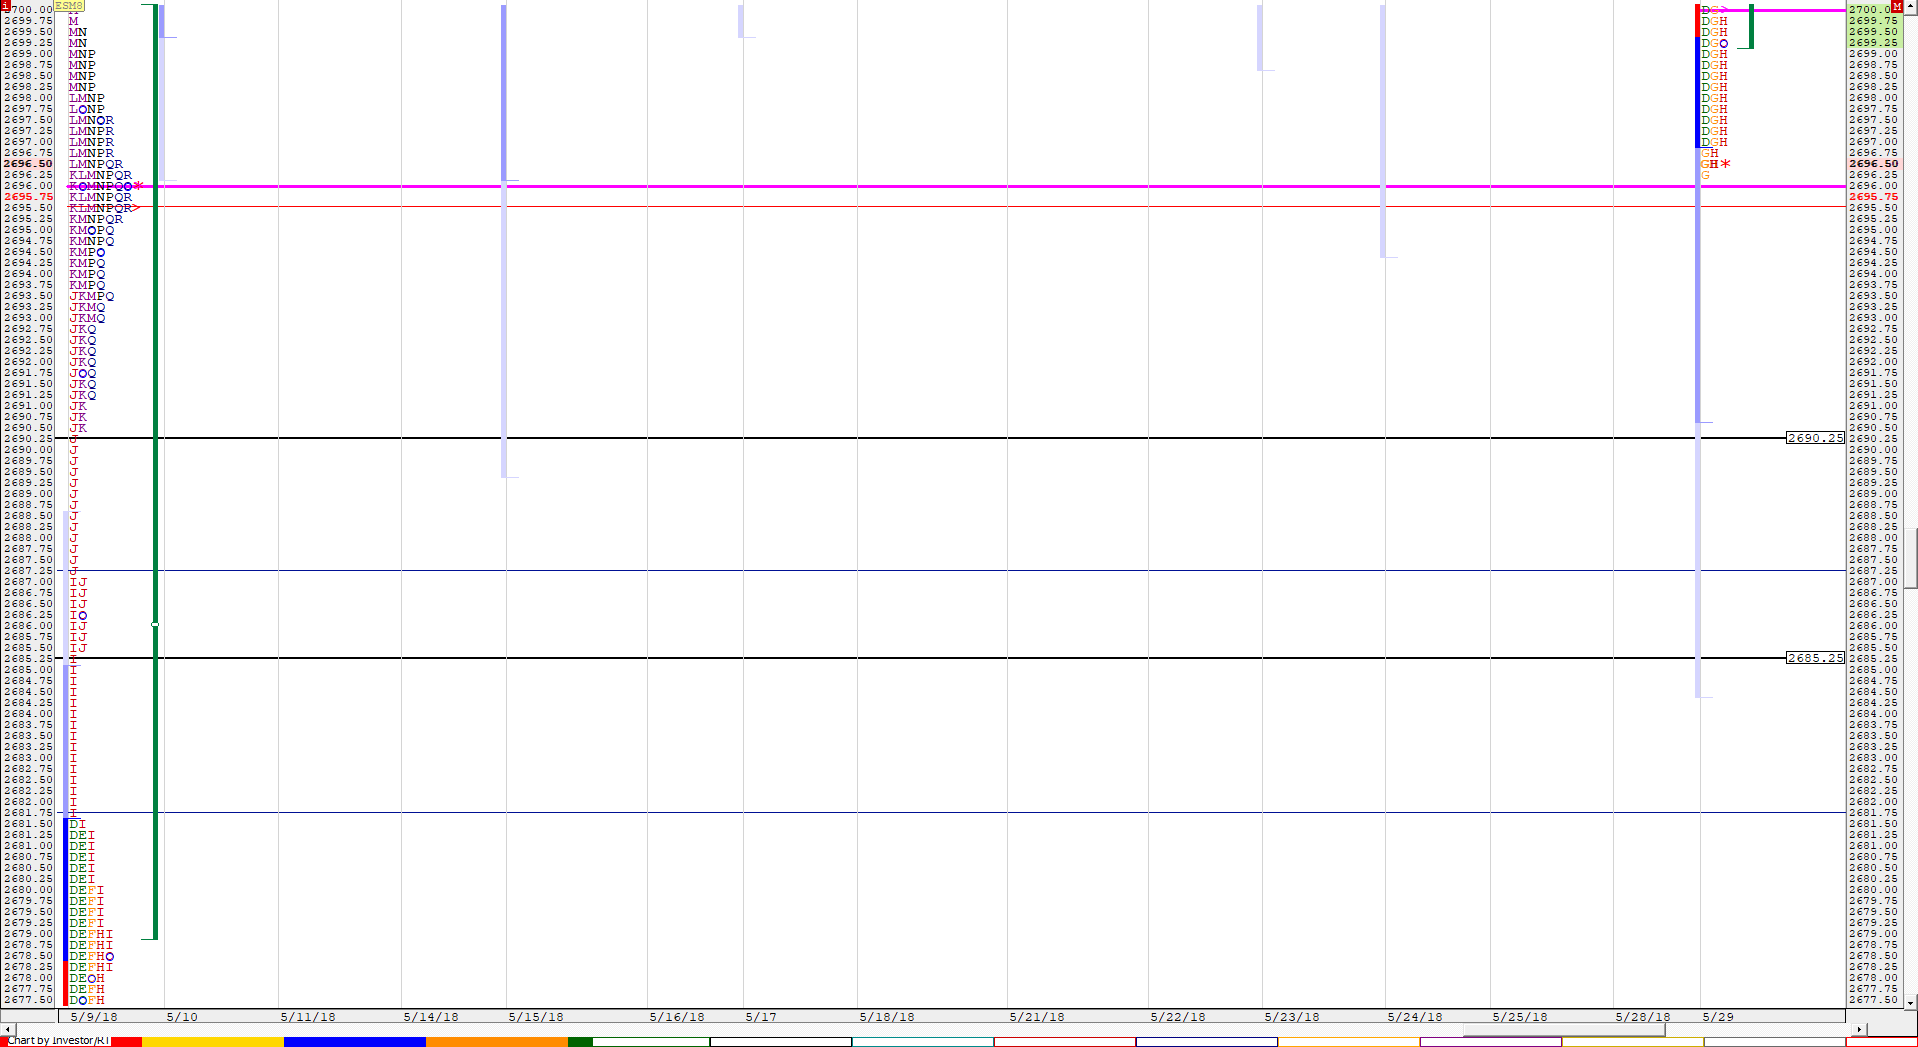Click highlighted 2696.50 on the right price axis
The width and height of the screenshot is (1918, 1047).
(1873, 164)
